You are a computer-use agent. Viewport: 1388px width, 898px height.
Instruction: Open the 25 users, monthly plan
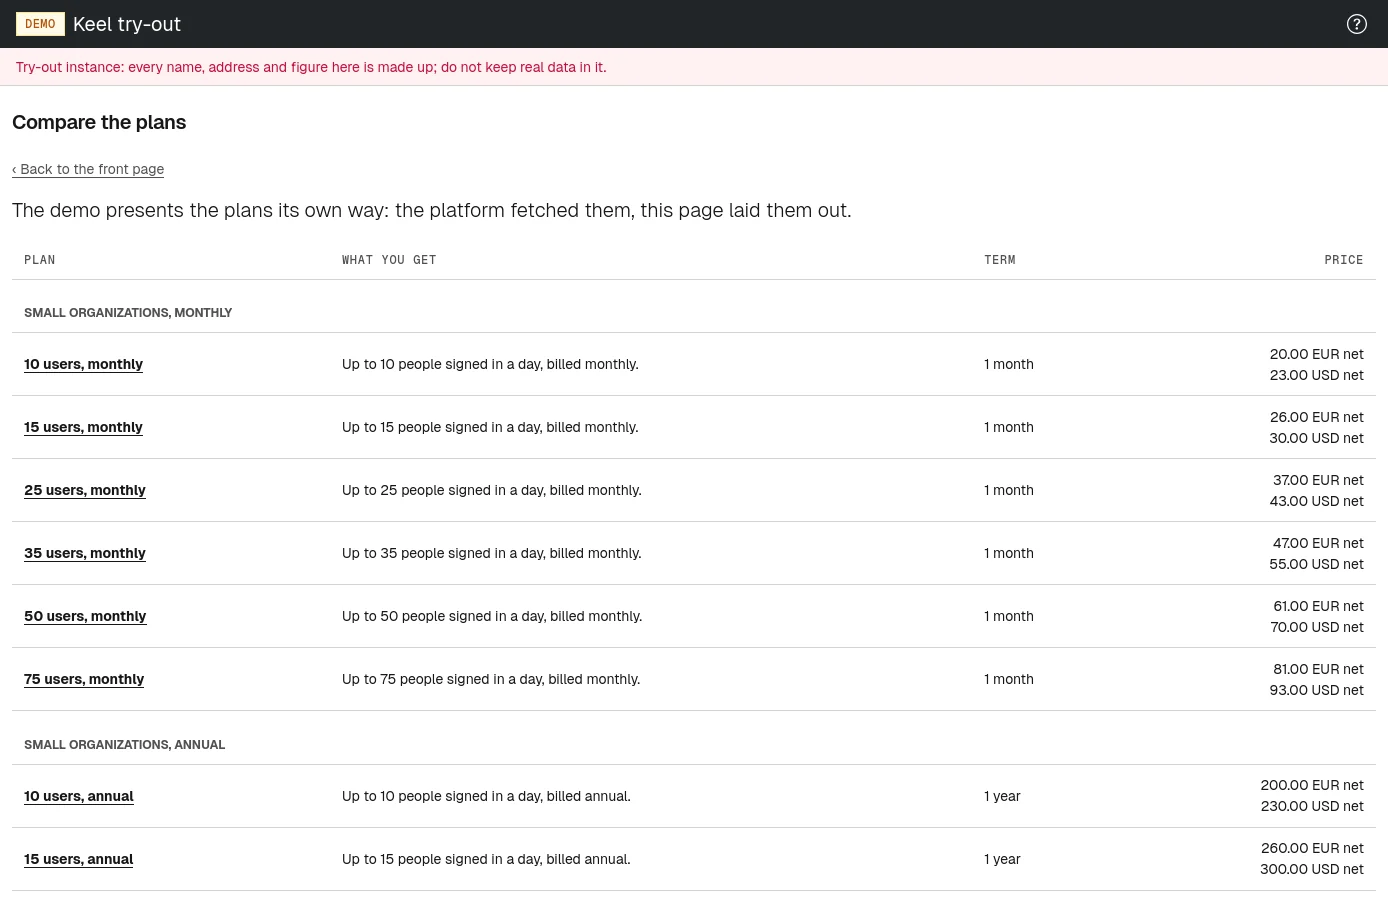pyautogui.click(x=85, y=490)
